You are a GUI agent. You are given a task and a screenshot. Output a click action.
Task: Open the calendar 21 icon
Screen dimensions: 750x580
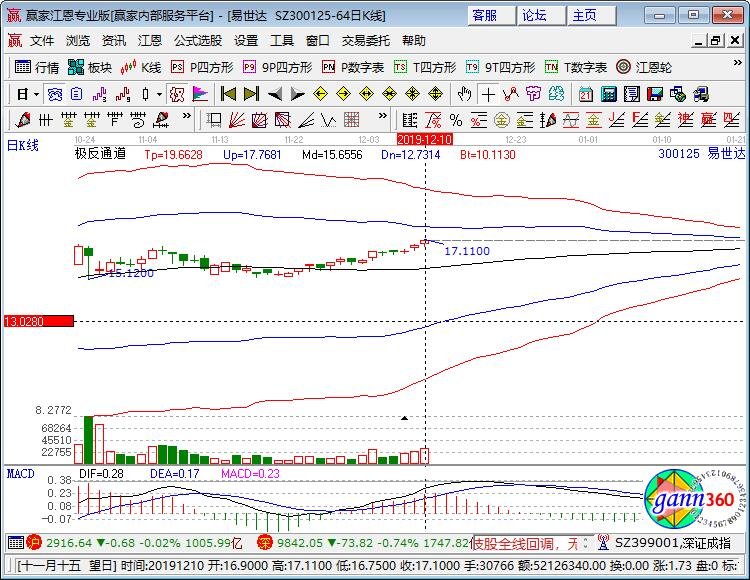click(585, 94)
